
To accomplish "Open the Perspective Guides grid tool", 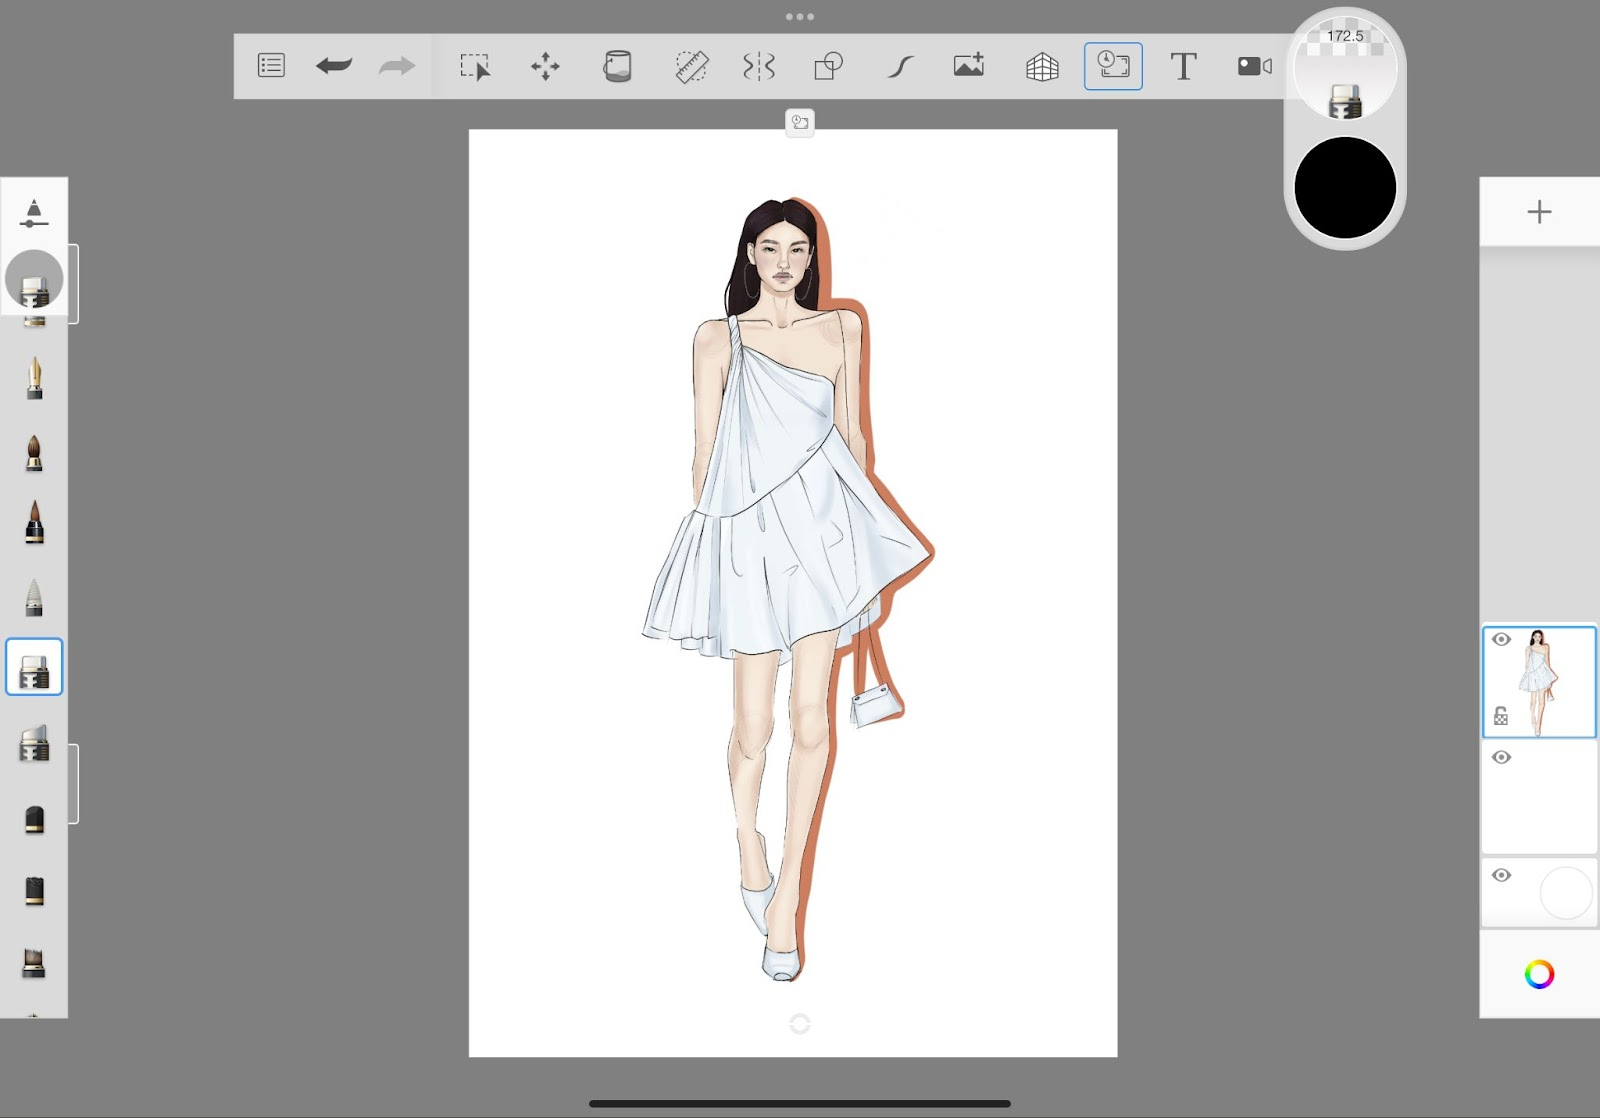I will (x=1042, y=66).
